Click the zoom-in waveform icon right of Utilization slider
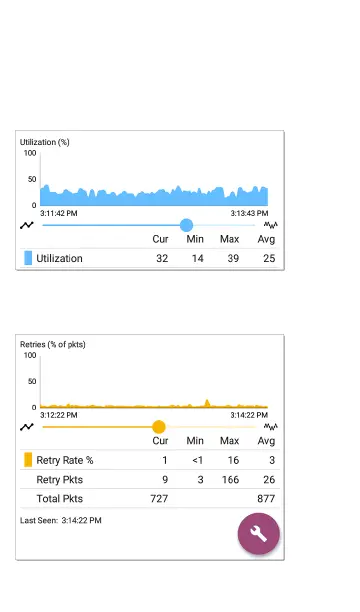This screenshot has width=360, height=612. click(271, 225)
